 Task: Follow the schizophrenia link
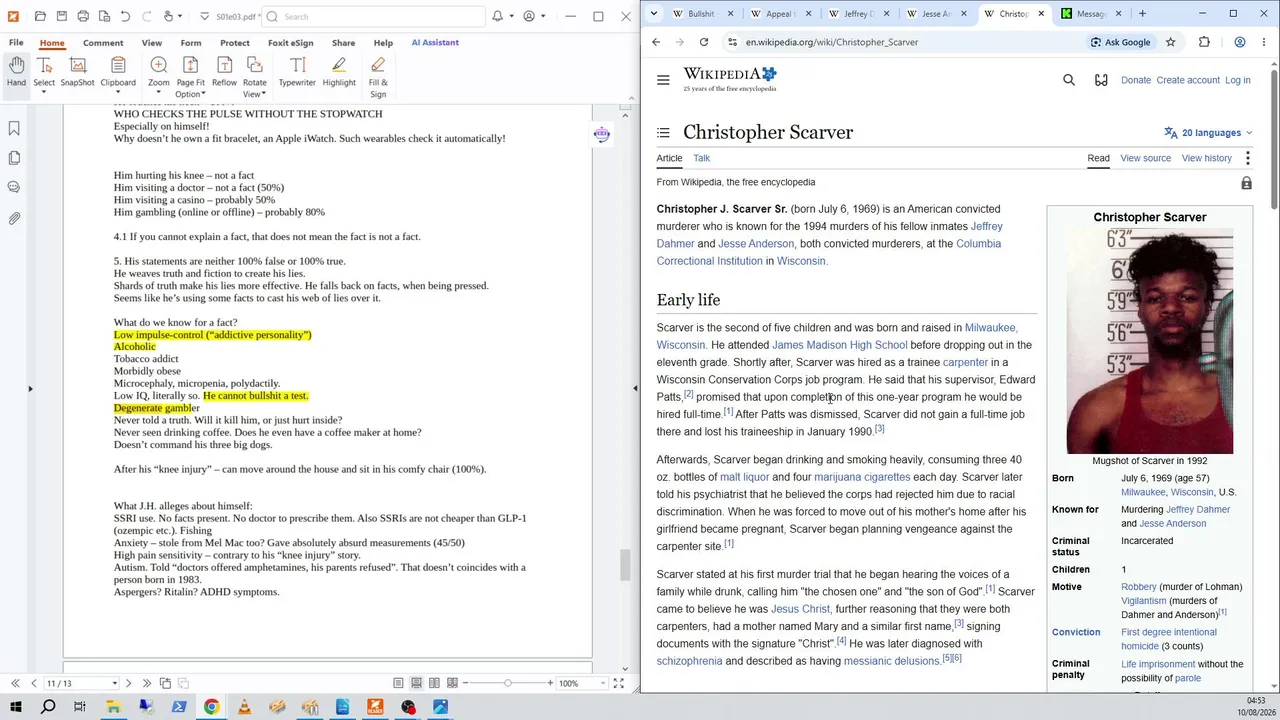(689, 661)
